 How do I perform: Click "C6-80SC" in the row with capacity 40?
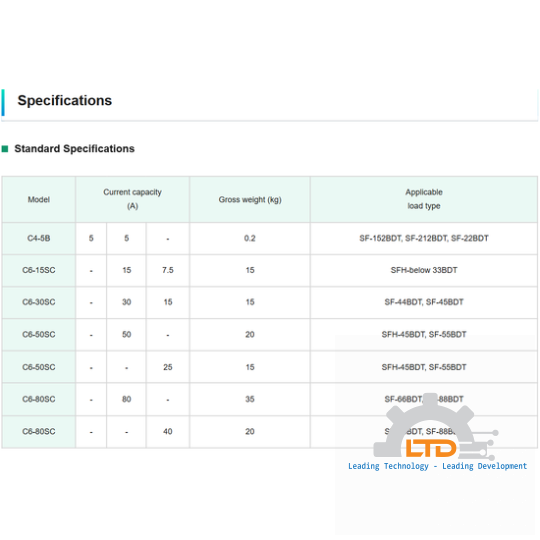pyautogui.click(x=39, y=432)
